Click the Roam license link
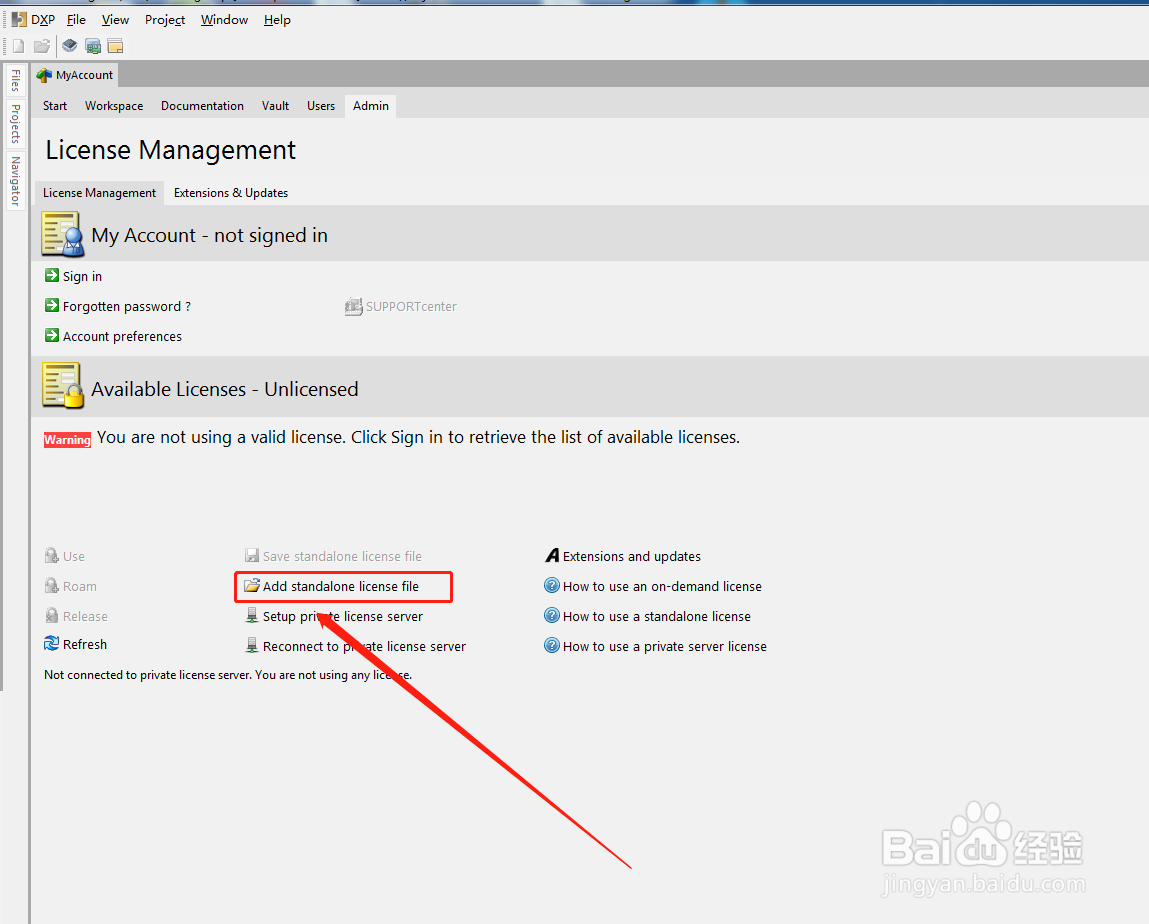This screenshot has width=1149, height=924. pos(79,586)
